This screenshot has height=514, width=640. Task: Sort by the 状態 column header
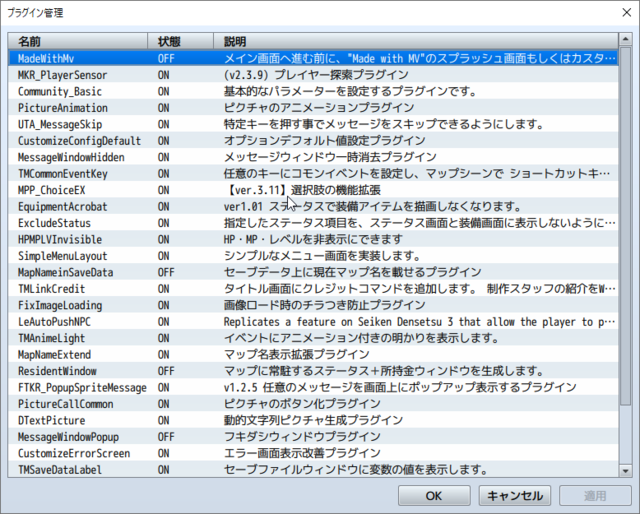[x=180, y=41]
